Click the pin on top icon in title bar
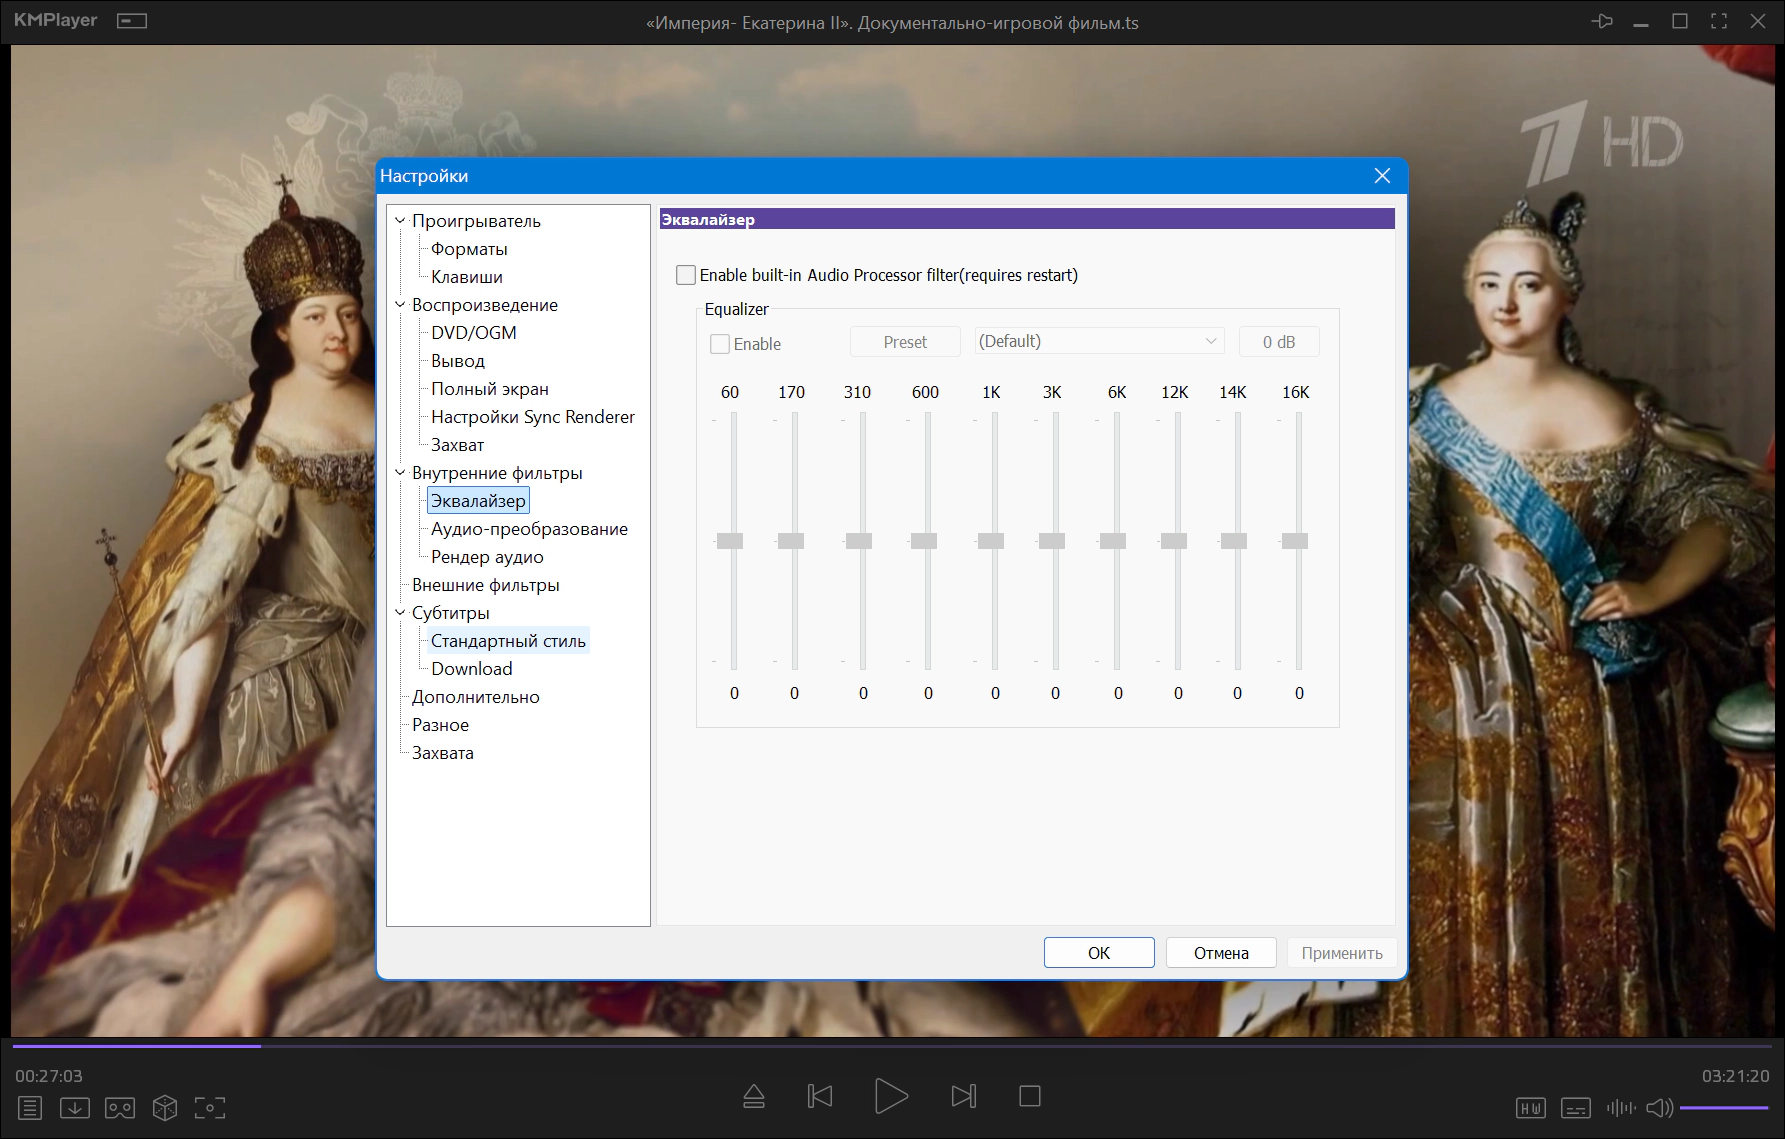 tap(1602, 21)
